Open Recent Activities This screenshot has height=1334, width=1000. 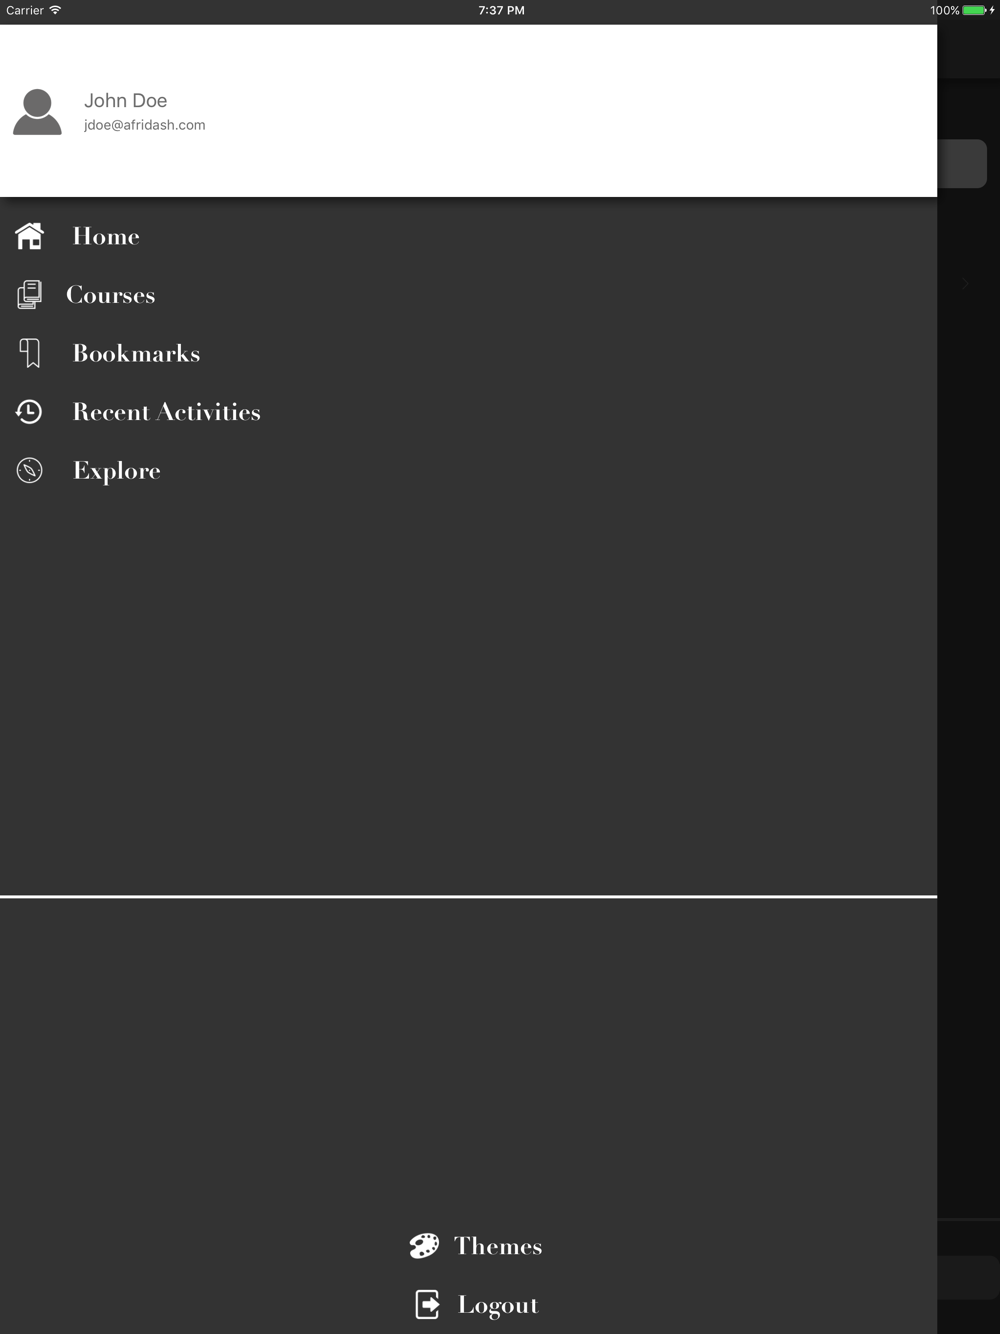pyautogui.click(x=166, y=412)
